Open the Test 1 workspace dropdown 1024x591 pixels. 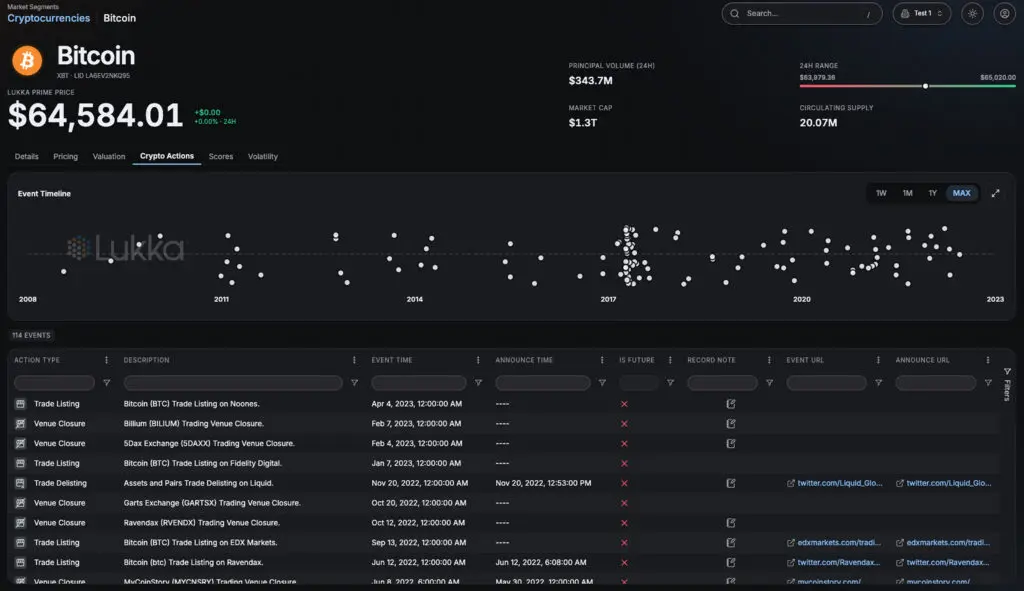coord(921,14)
